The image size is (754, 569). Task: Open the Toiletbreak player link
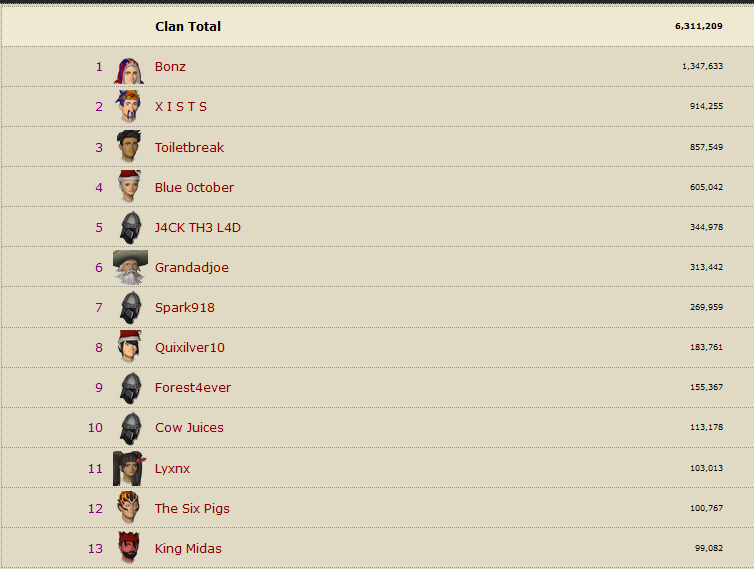click(x=189, y=147)
